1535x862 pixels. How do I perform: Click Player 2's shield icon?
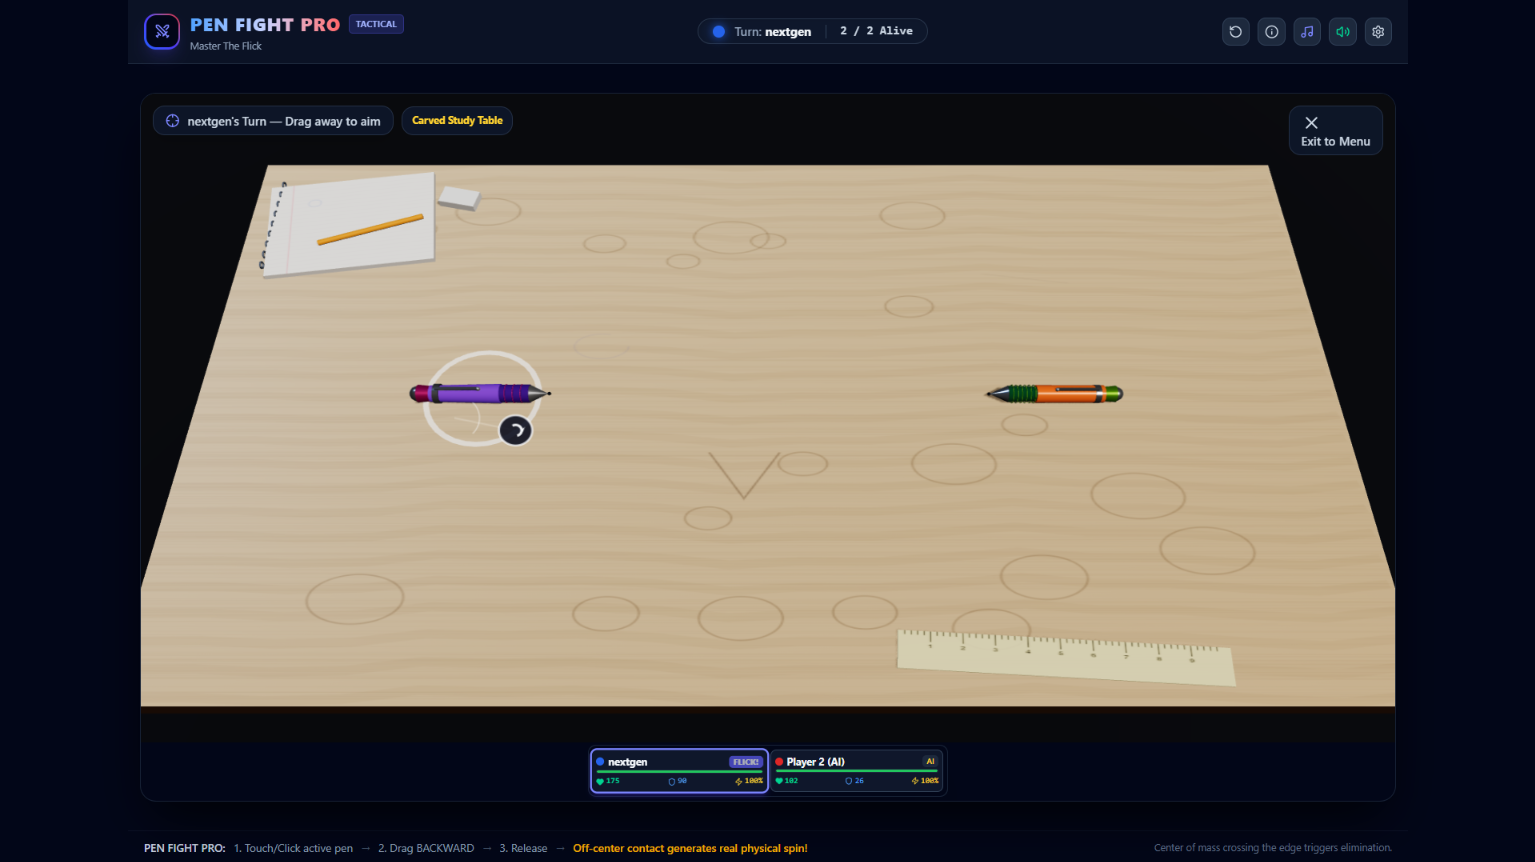tap(849, 781)
